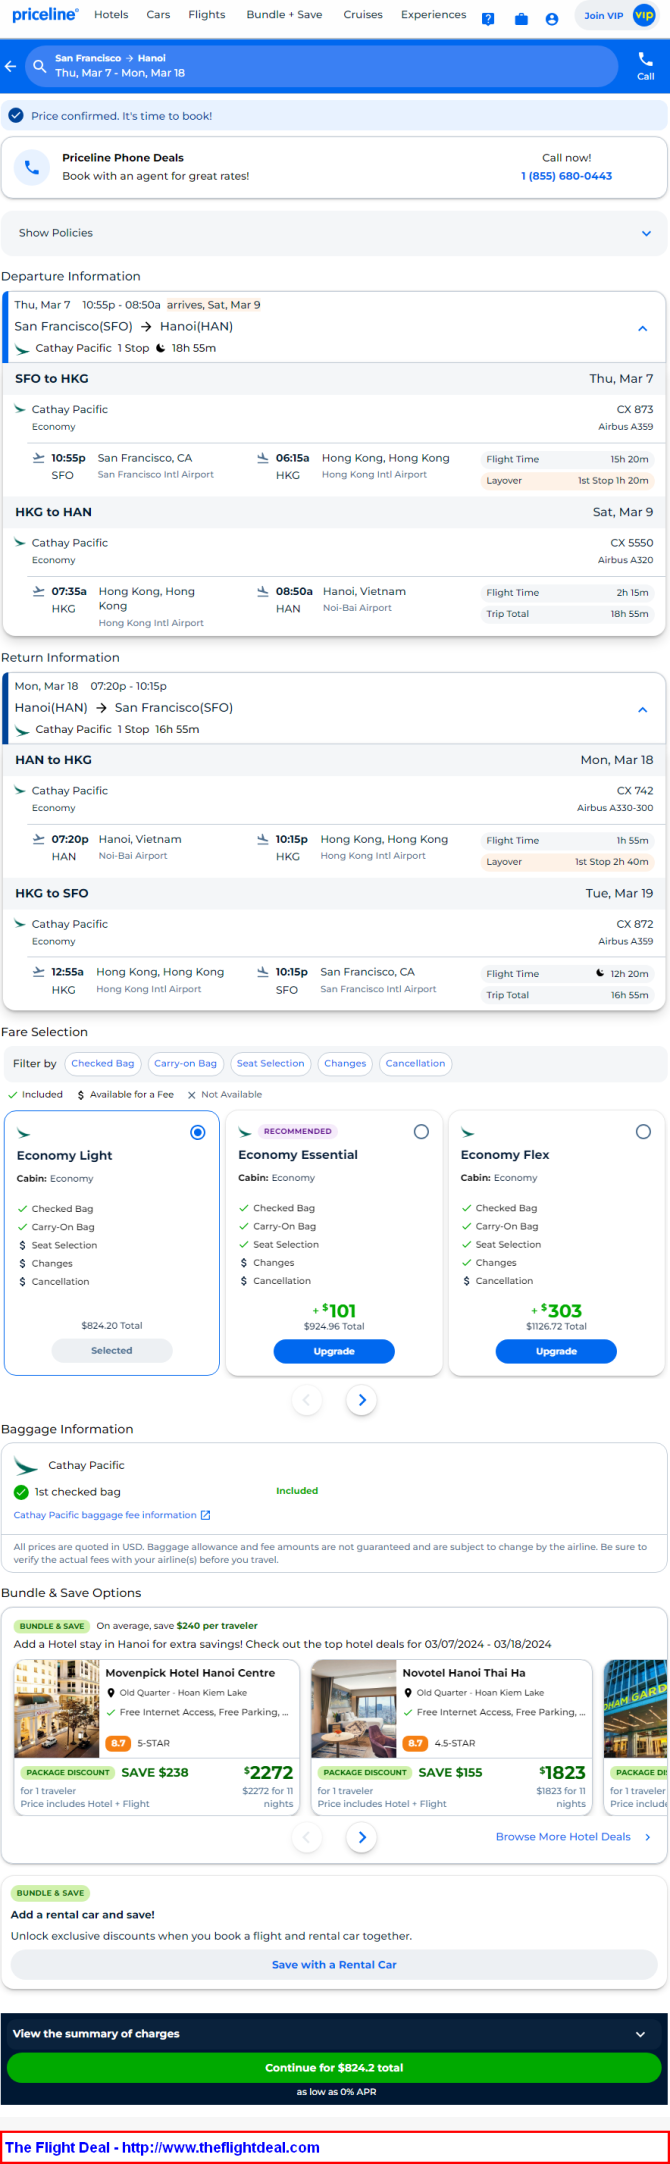Open the help question mark icon
670x2164 pixels.
pyautogui.click(x=488, y=19)
